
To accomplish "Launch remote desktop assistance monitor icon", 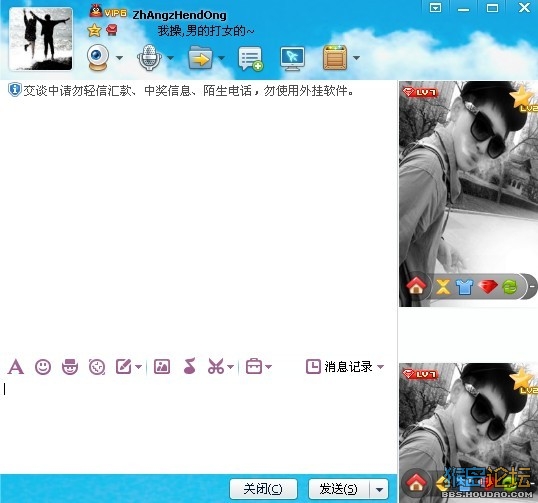I will pos(292,58).
